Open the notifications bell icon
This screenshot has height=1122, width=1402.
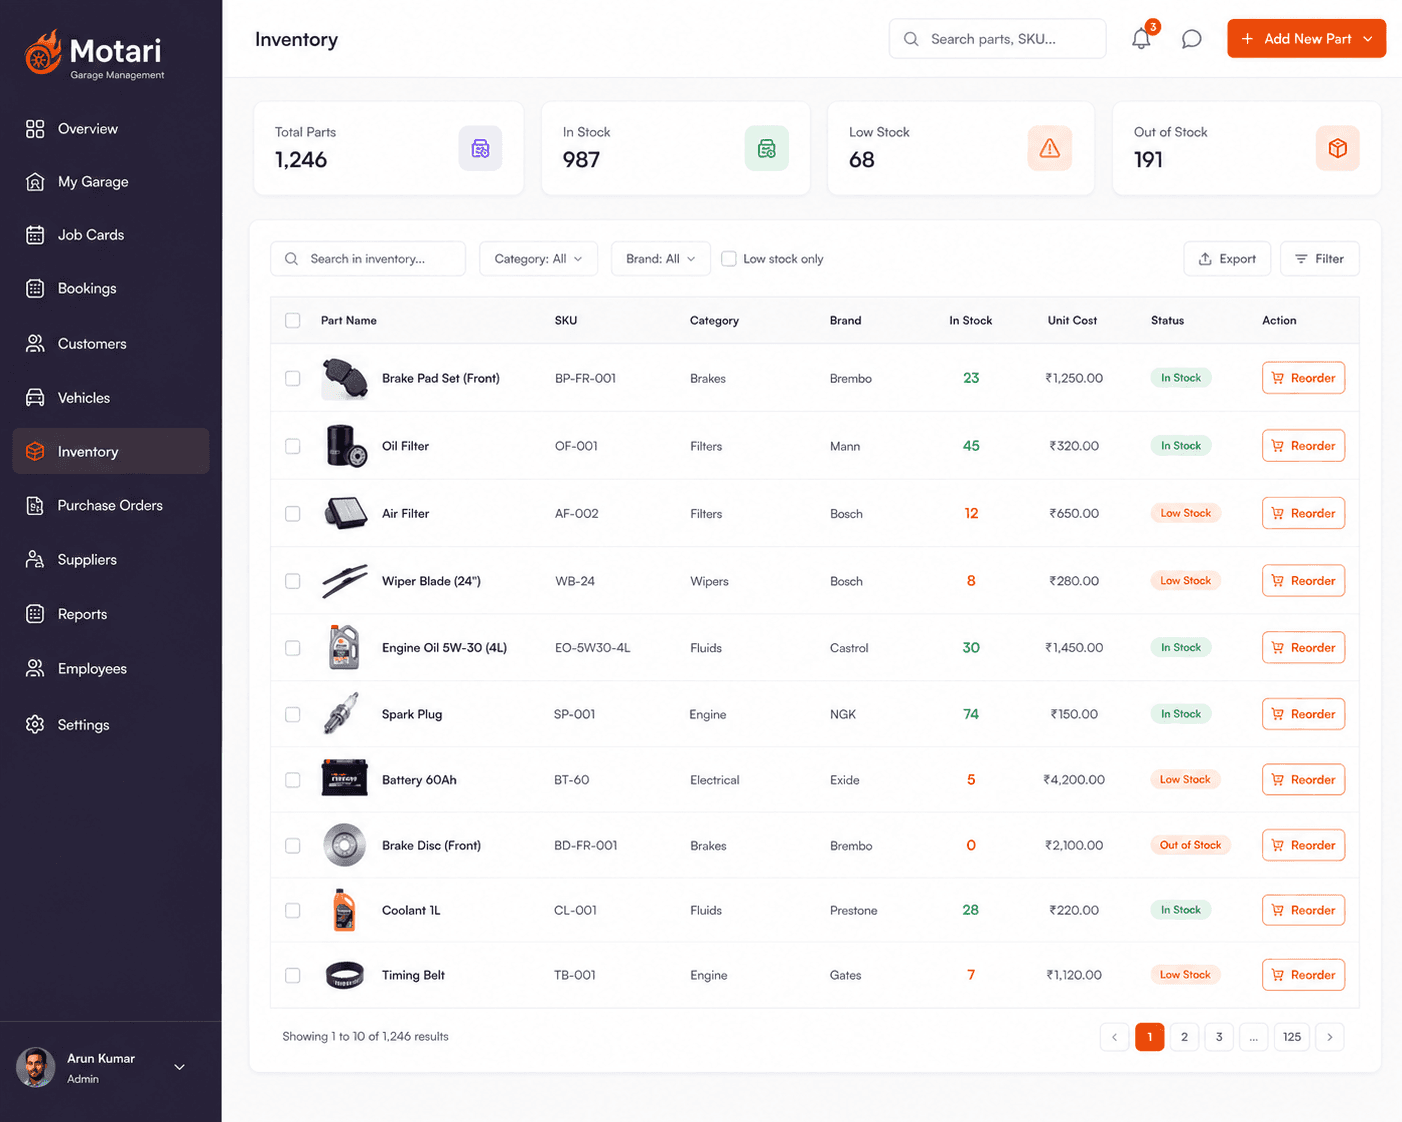coord(1141,39)
